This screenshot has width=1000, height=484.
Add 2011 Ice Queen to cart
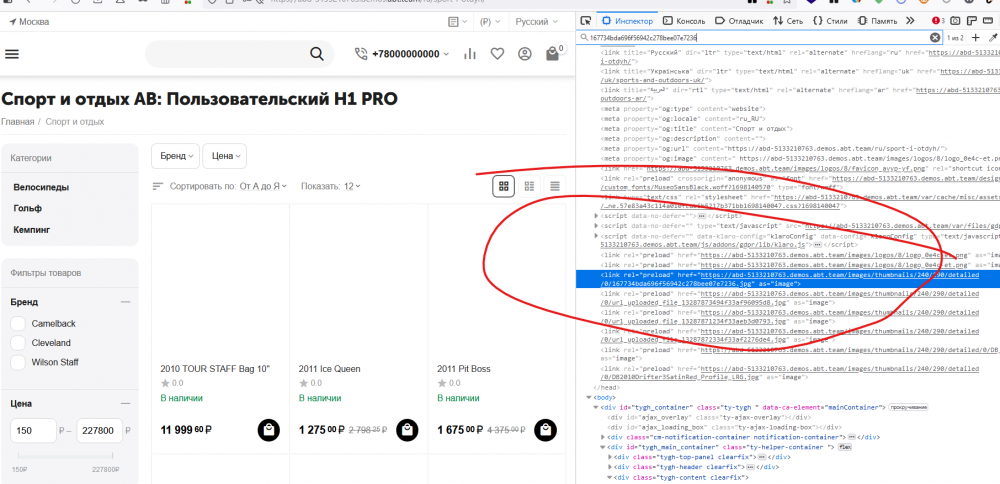406,430
